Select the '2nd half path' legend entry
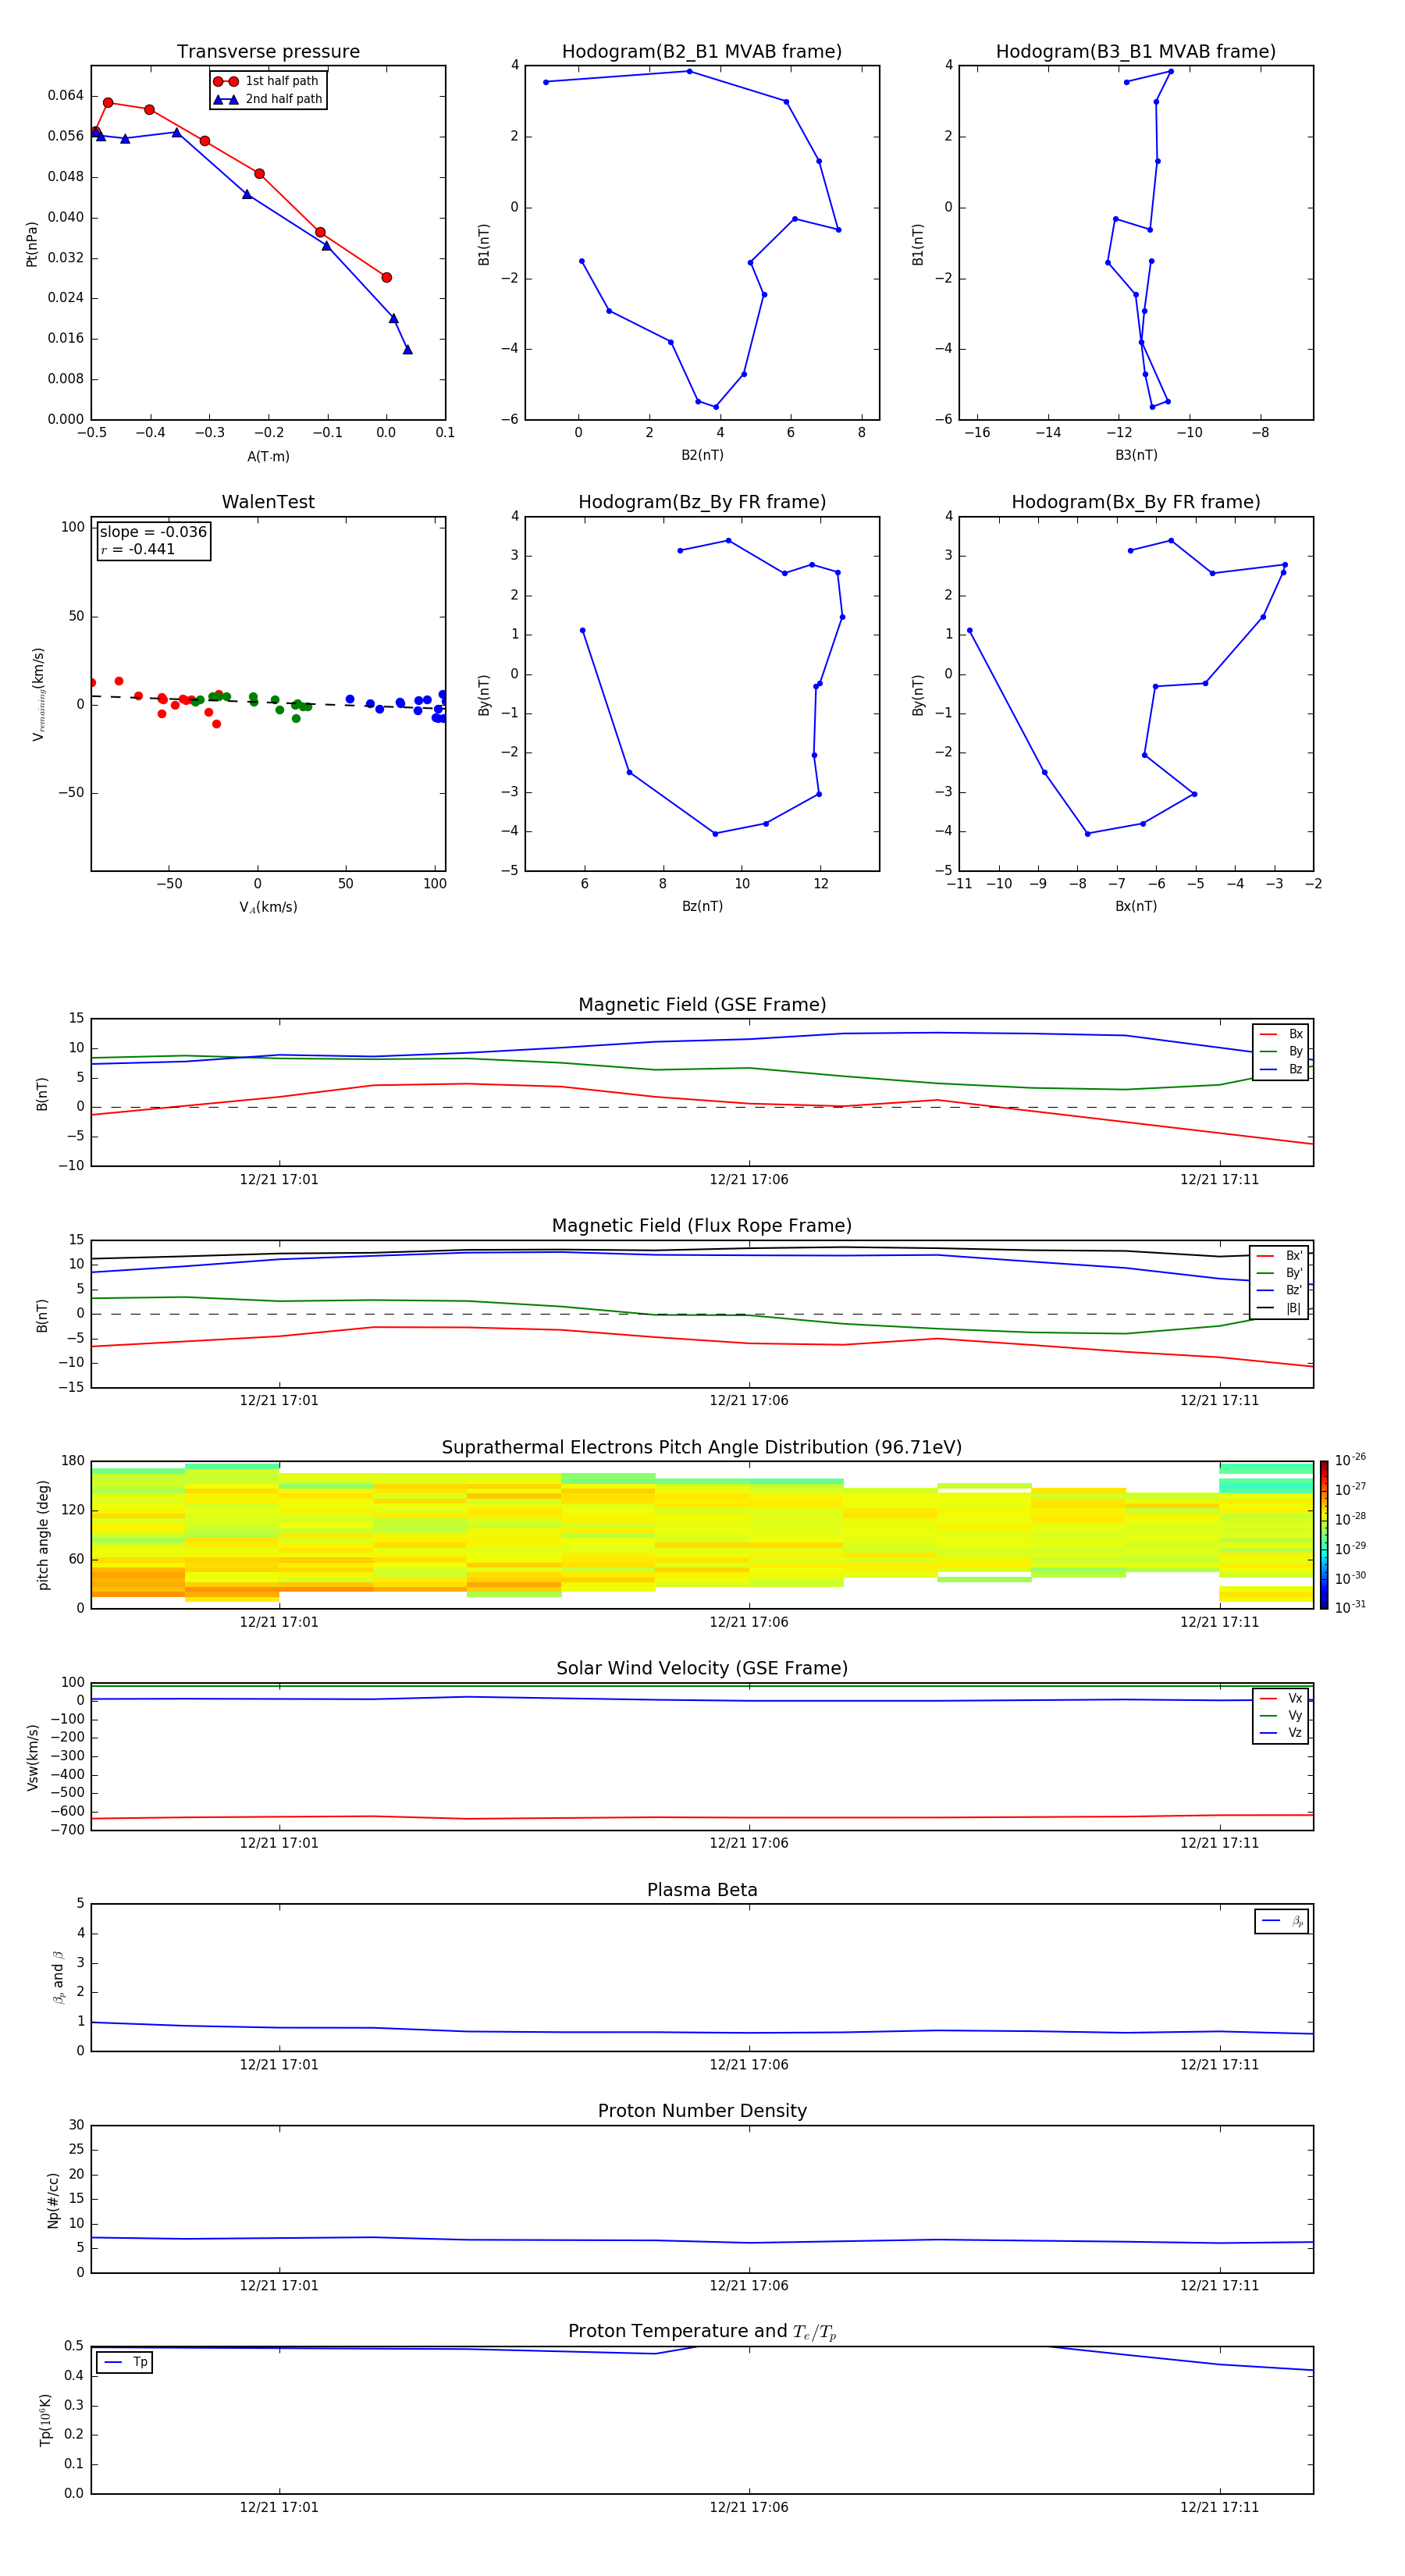Screen dimensions: 1405x2576 (x=268, y=99)
